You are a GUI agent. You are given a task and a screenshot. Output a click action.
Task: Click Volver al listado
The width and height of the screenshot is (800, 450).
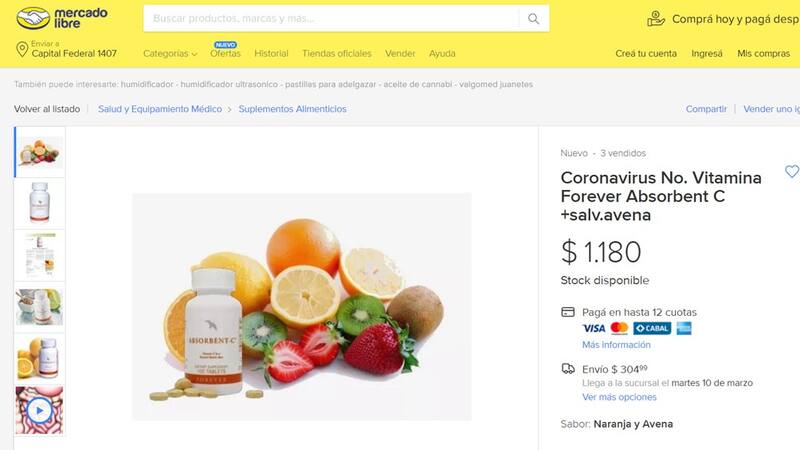47,109
